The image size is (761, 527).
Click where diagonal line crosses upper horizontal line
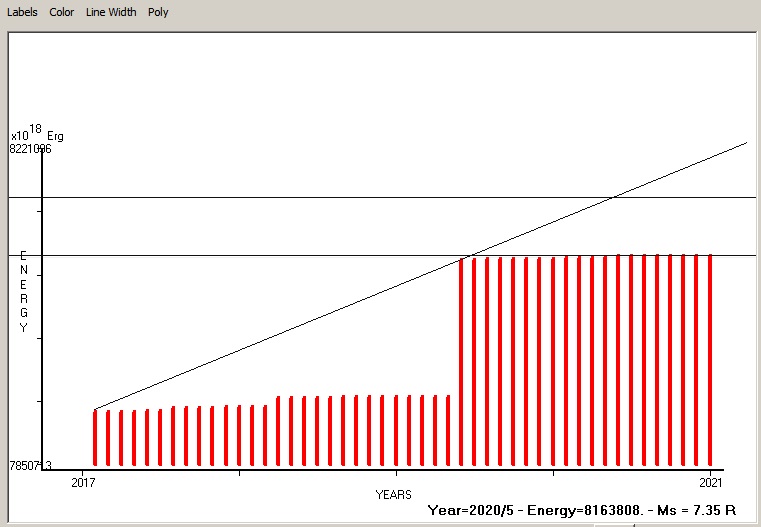612,198
